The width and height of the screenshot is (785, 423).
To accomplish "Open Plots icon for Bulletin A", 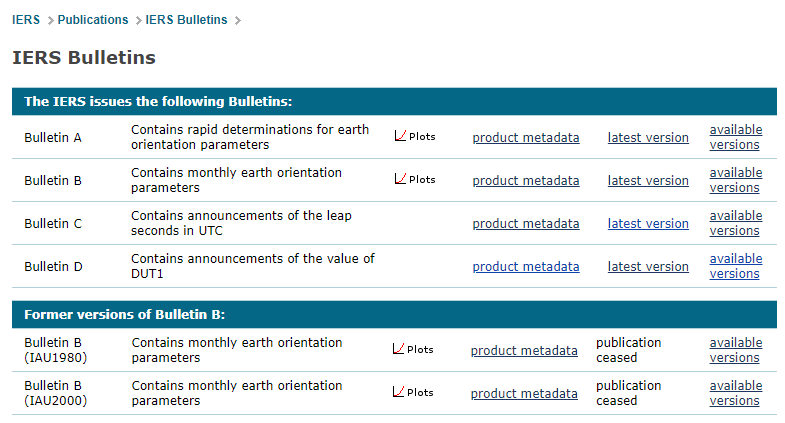I will point(414,137).
